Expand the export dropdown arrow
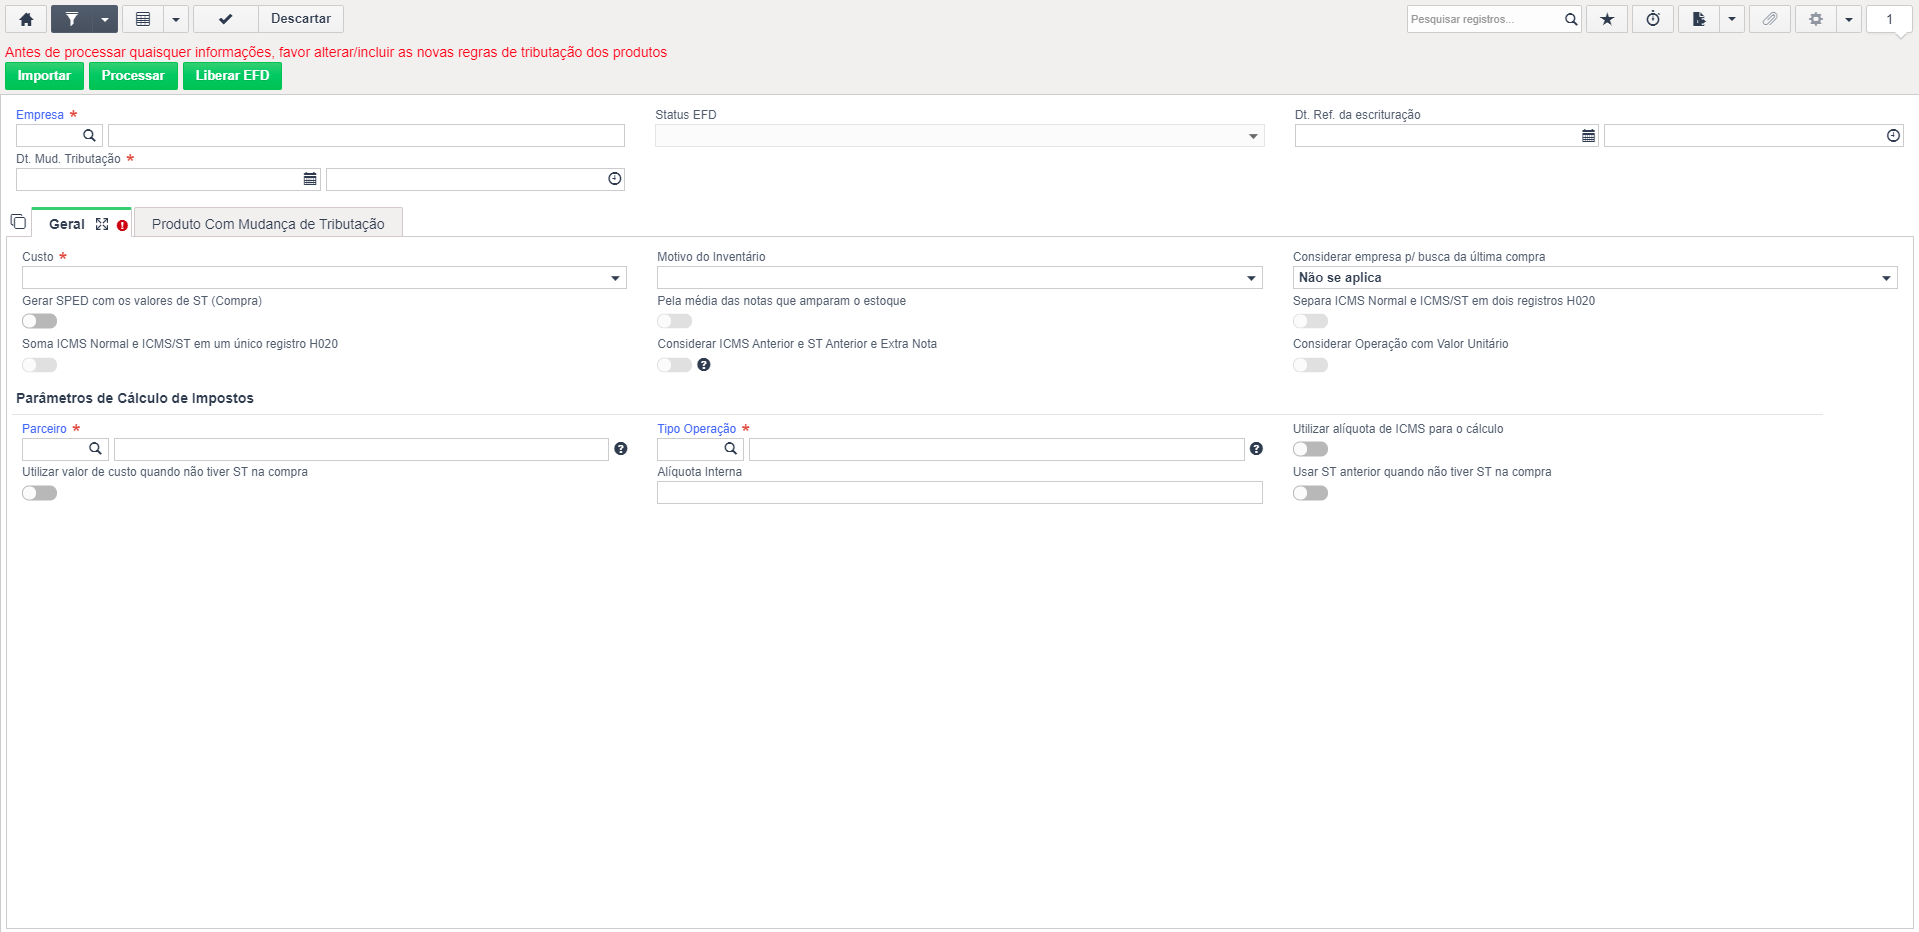1919x932 pixels. pos(1732,19)
